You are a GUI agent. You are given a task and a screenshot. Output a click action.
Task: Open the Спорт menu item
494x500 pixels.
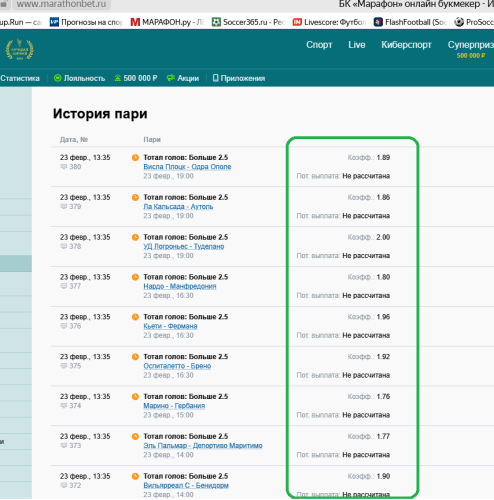pos(319,45)
